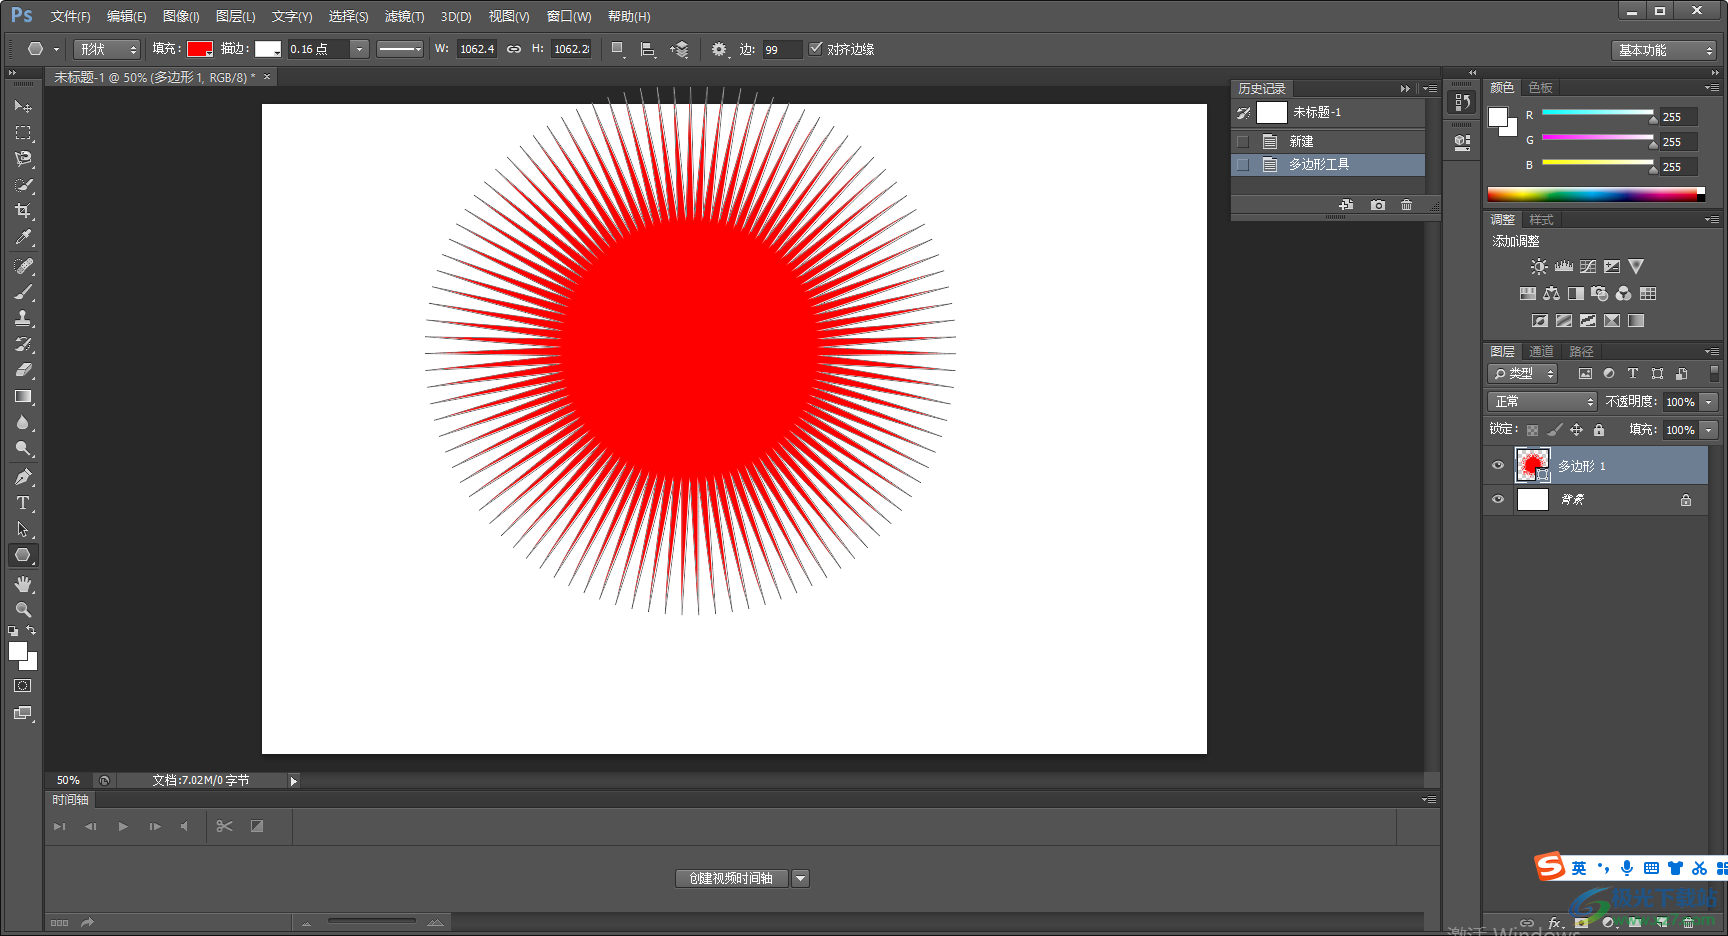Select the Polygon shape tool
1728x936 pixels.
coord(23,555)
